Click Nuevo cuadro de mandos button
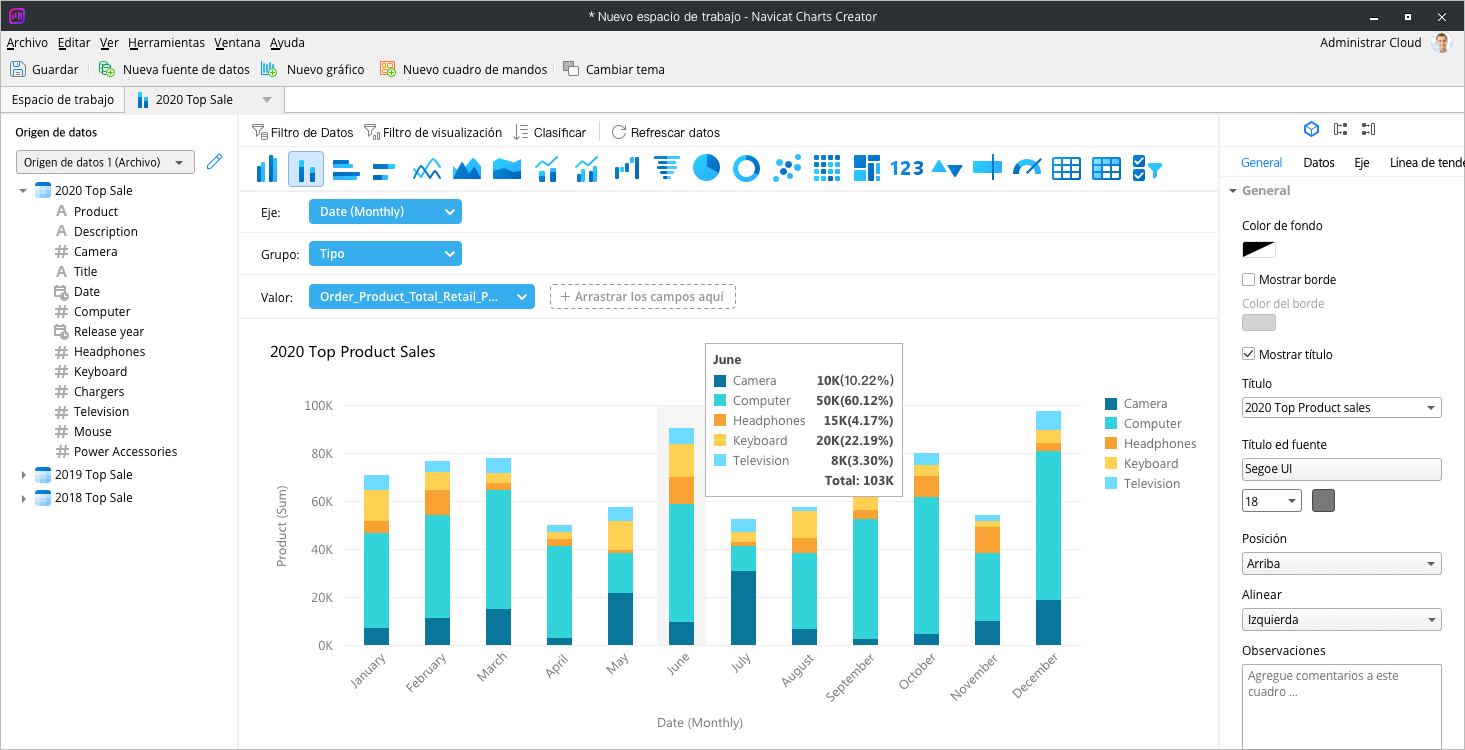 point(465,69)
